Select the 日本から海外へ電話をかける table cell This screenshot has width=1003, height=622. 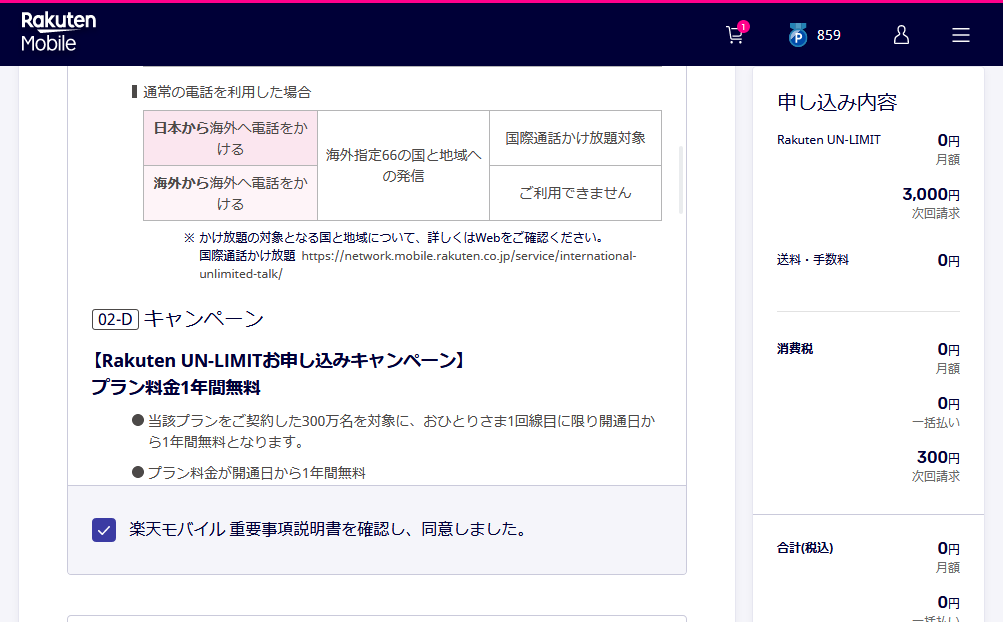[230, 138]
